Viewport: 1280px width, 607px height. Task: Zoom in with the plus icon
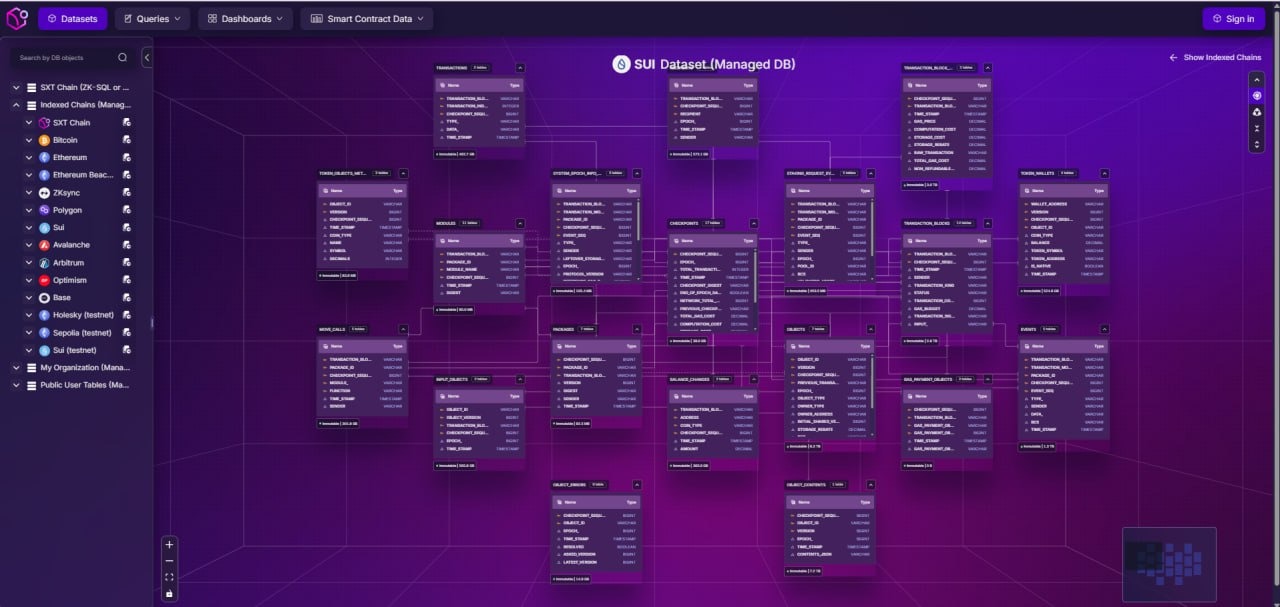[x=169, y=545]
